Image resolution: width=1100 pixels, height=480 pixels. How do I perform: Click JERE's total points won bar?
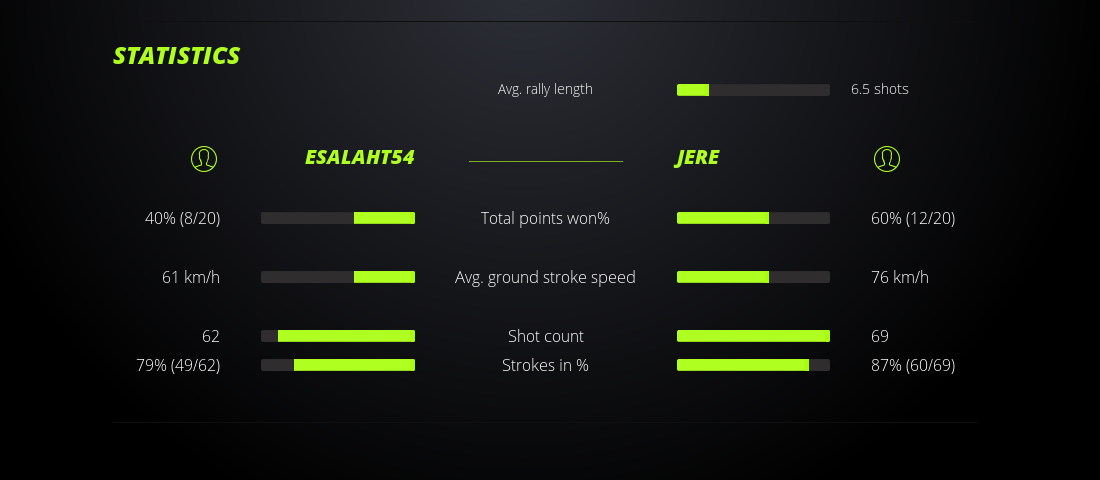[x=753, y=218]
